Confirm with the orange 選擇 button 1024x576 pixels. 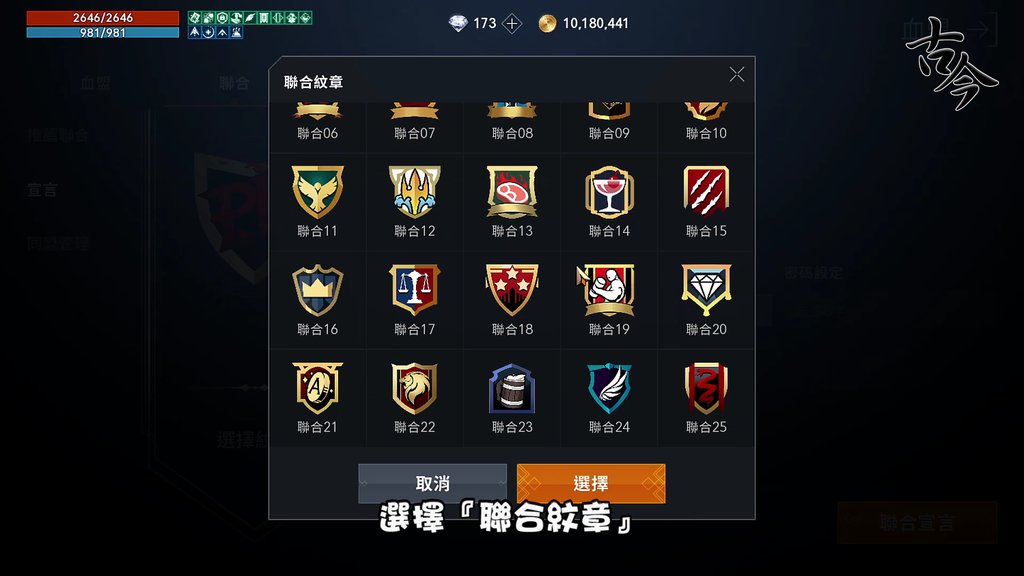[591, 483]
